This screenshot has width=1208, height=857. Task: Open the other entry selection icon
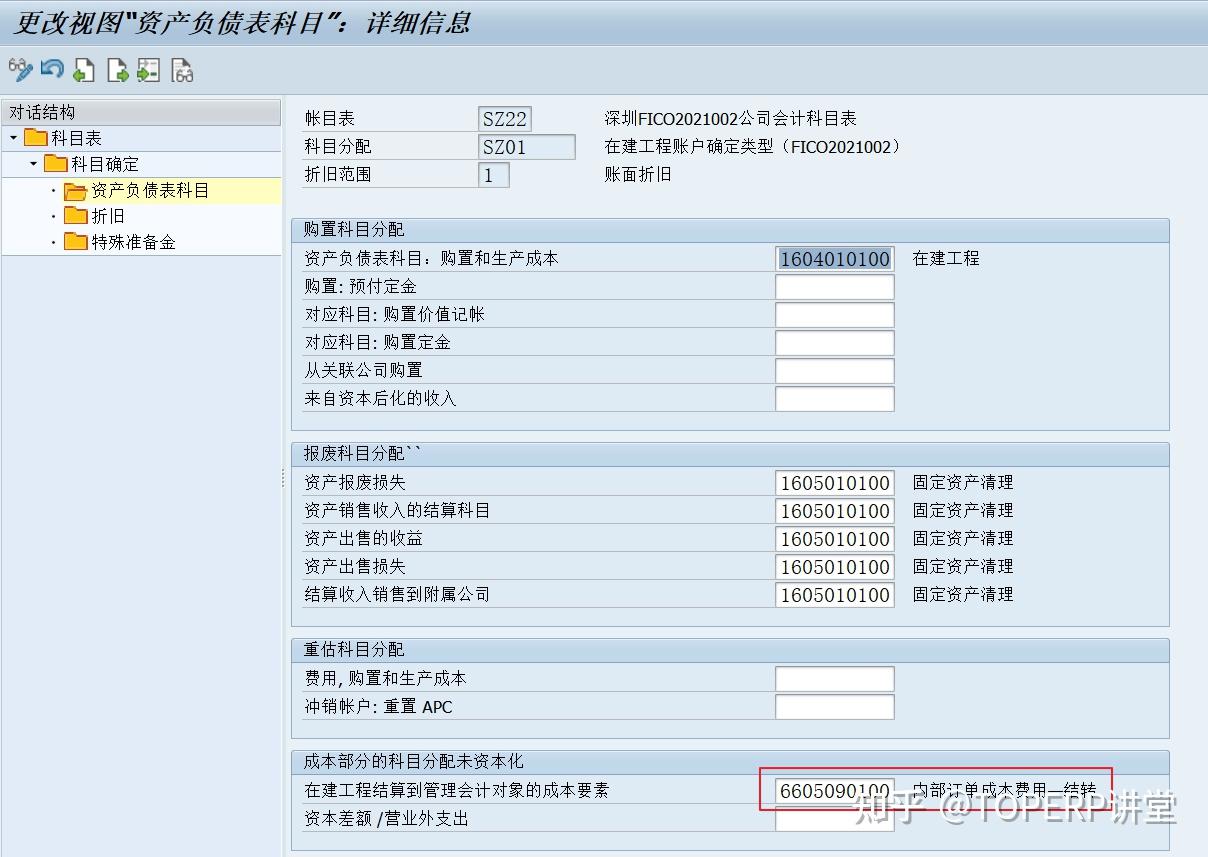(x=149, y=70)
